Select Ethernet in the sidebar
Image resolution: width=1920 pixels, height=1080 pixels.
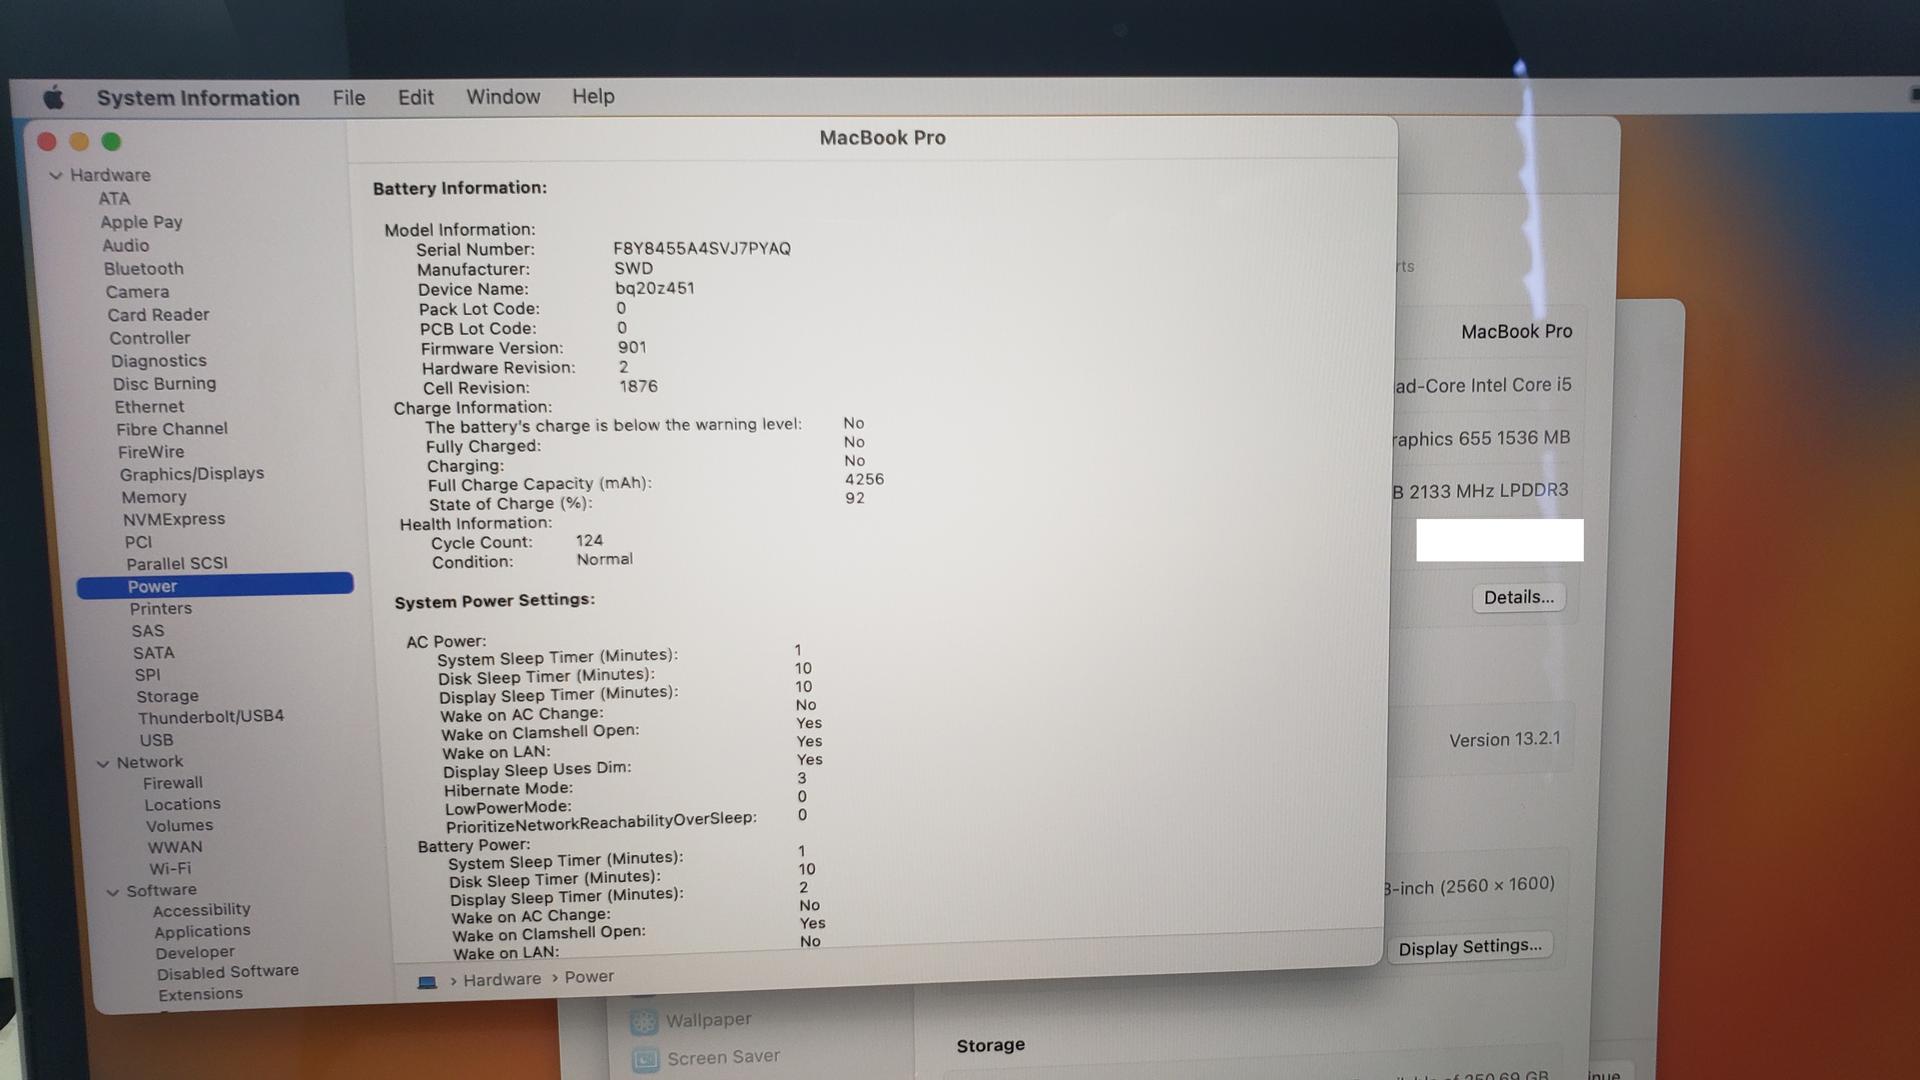[x=150, y=407]
